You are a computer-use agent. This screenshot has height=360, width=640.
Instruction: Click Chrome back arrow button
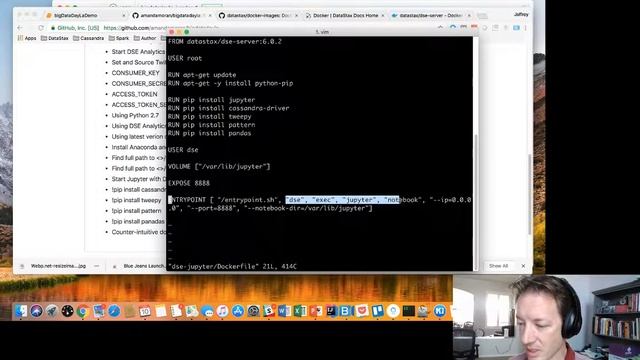point(20,28)
